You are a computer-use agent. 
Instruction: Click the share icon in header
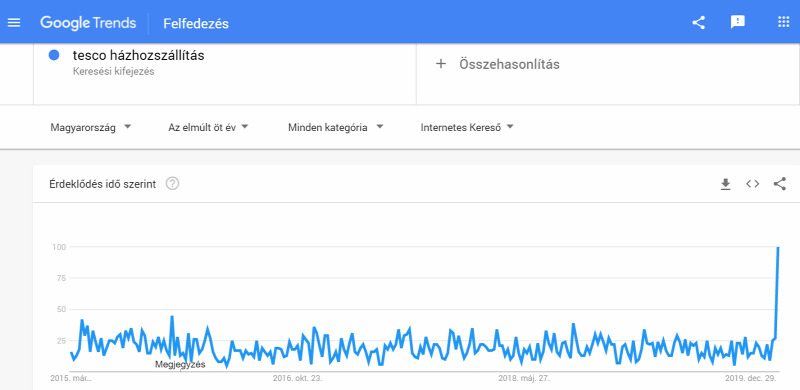pyautogui.click(x=698, y=23)
